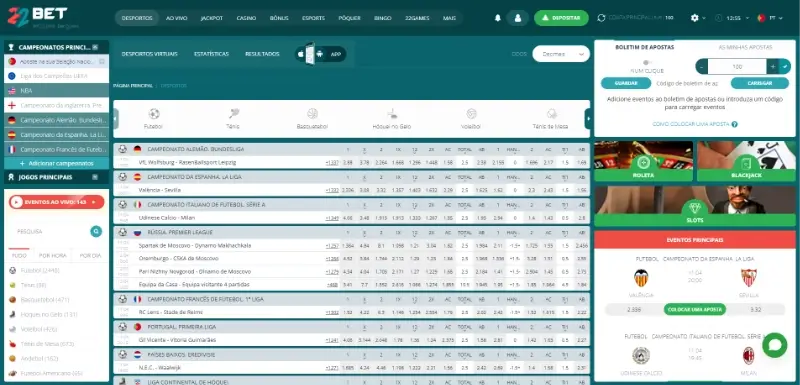Increase stake with plus button
The width and height of the screenshot is (800, 385).
click(772, 66)
